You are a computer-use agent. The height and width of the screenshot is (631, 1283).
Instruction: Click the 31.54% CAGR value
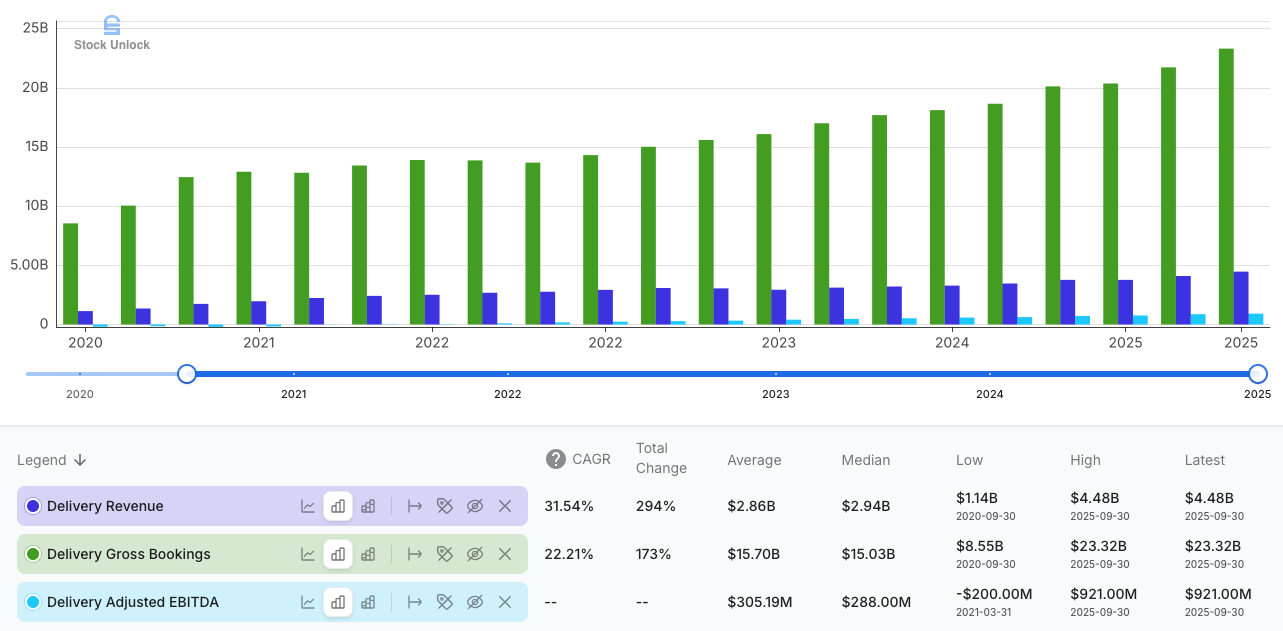569,506
